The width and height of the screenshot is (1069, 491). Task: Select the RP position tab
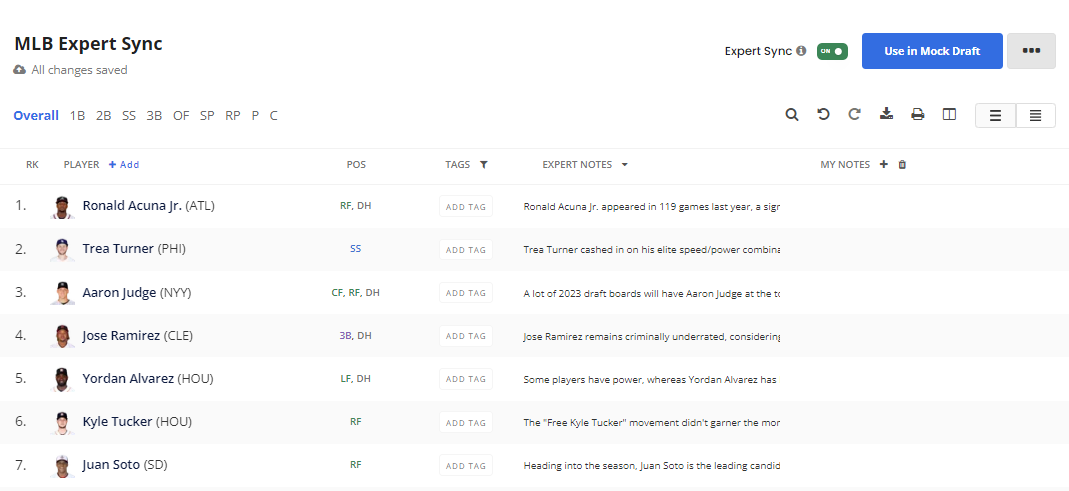coord(232,116)
